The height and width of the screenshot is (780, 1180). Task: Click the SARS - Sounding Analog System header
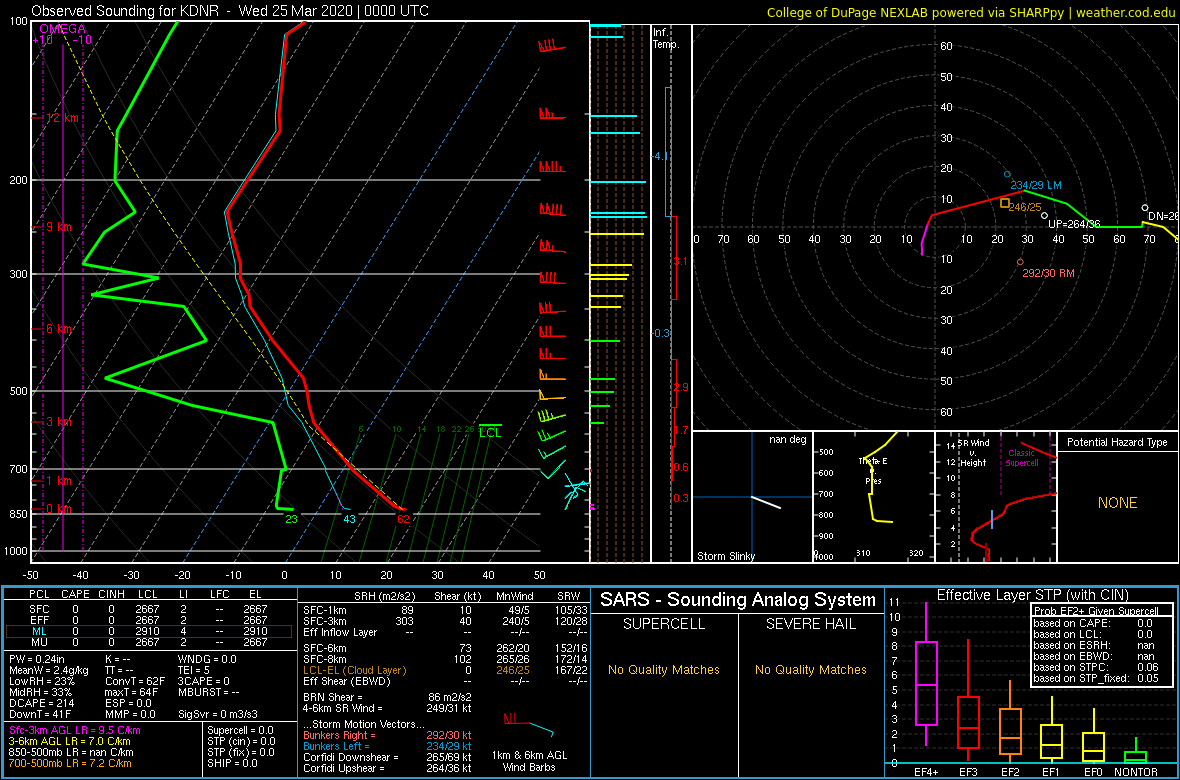(x=738, y=600)
